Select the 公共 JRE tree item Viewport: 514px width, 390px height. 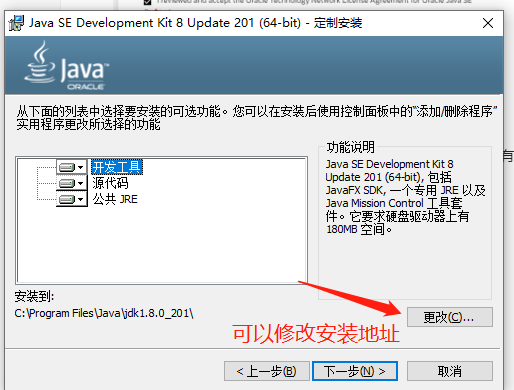click(115, 199)
